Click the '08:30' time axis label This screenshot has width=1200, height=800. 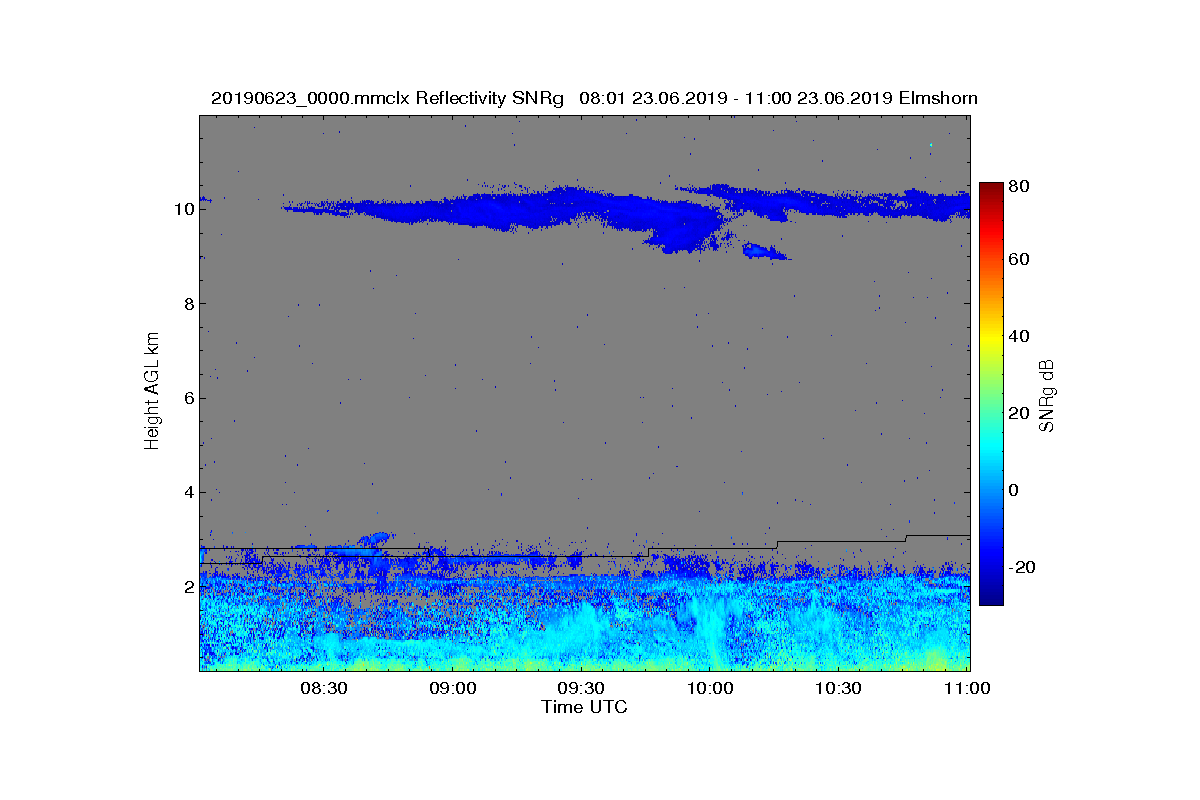(x=324, y=688)
